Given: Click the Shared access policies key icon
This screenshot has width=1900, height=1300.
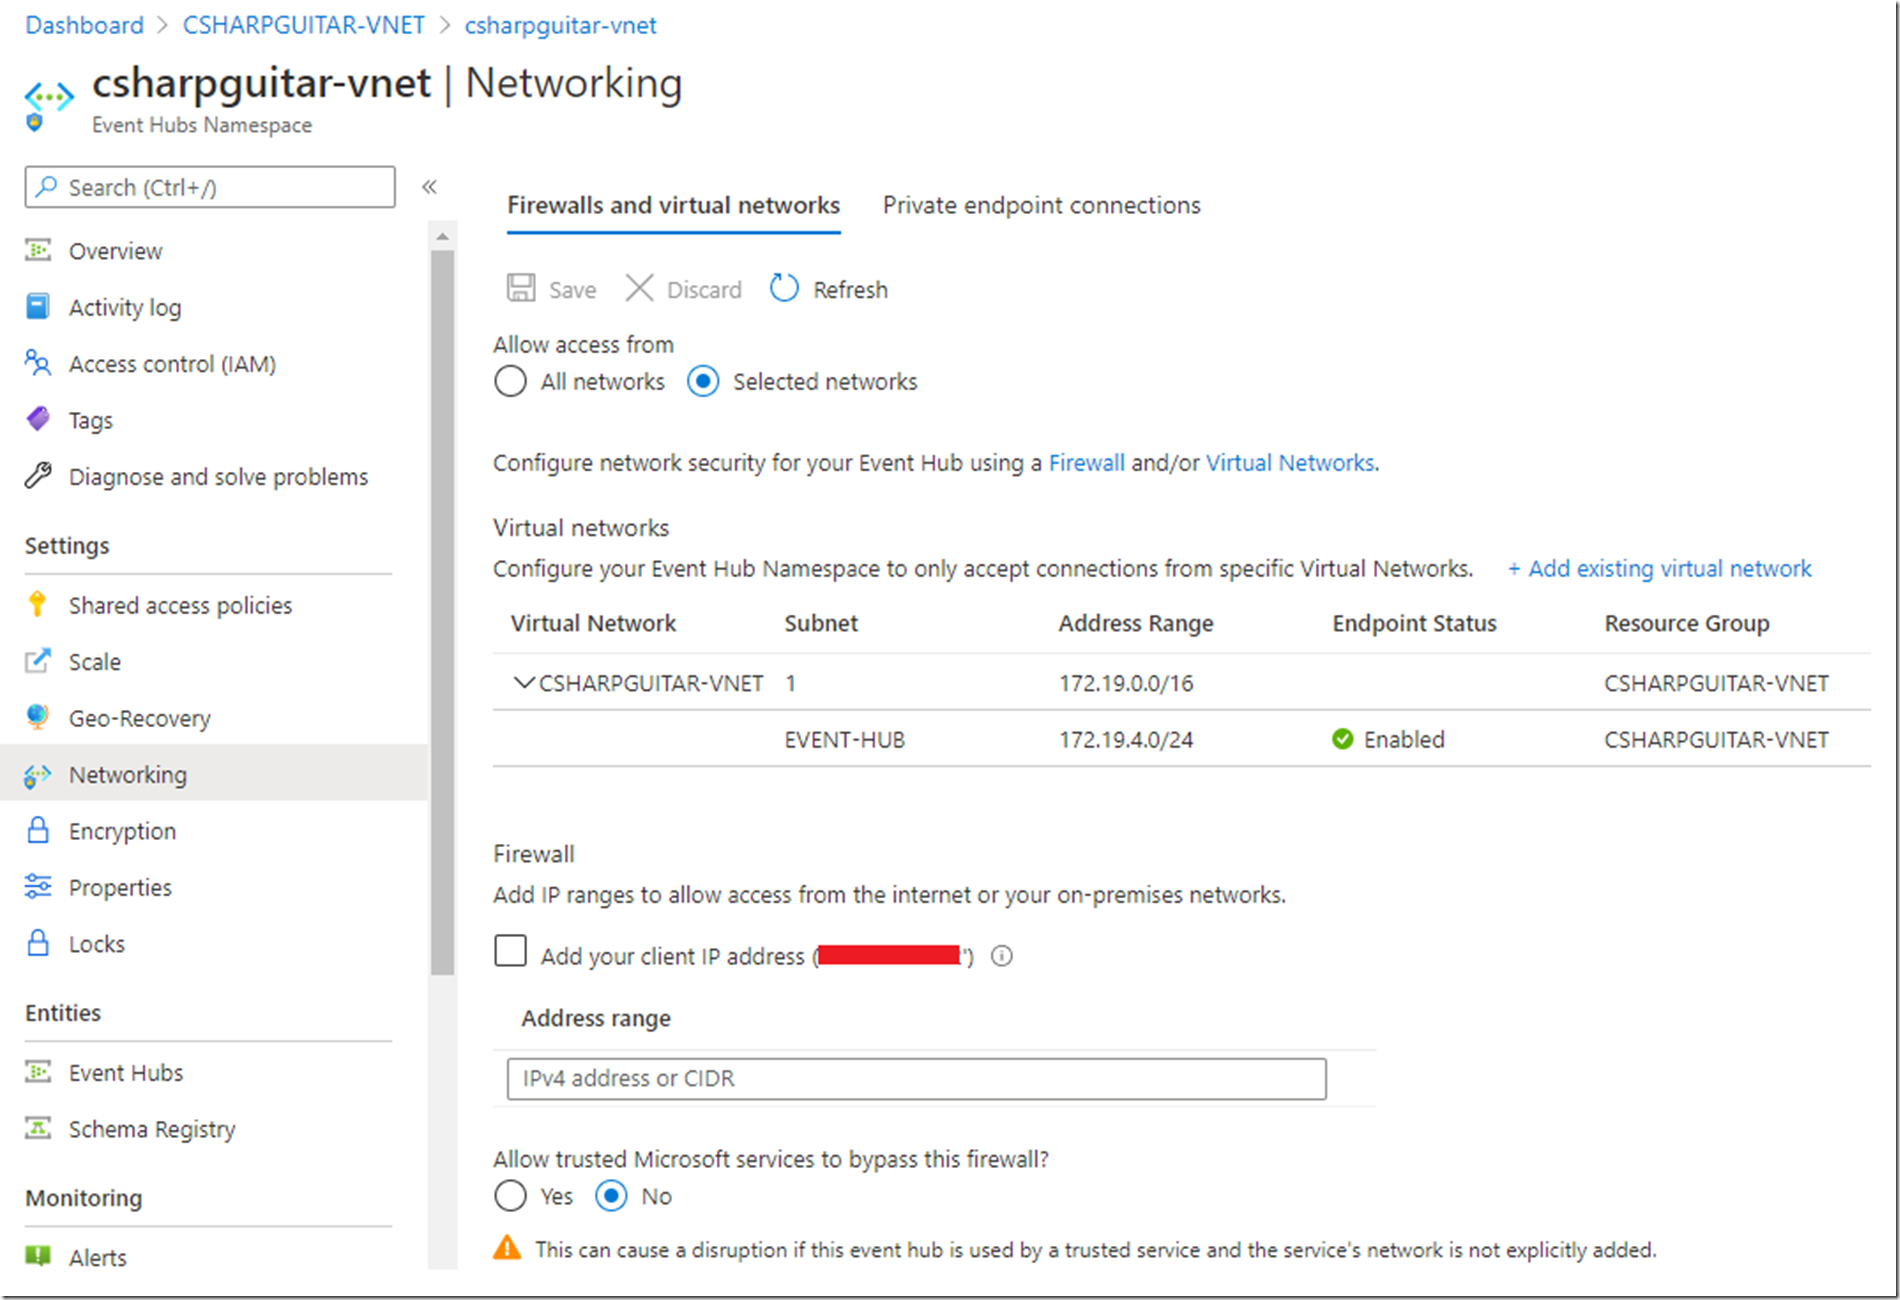Looking at the screenshot, I should 38,604.
